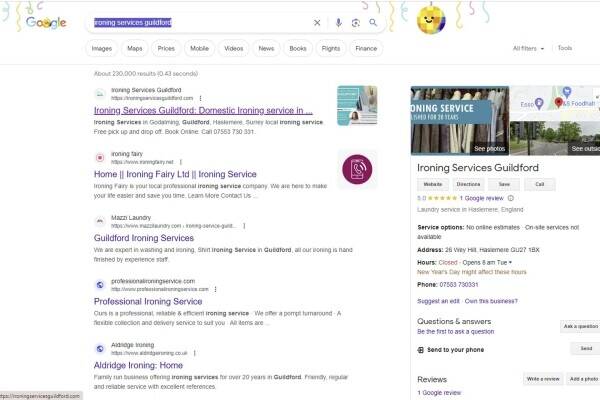Open Home || Ironing Fairy Ltd result
The image size is (600, 400).
(x=175, y=174)
